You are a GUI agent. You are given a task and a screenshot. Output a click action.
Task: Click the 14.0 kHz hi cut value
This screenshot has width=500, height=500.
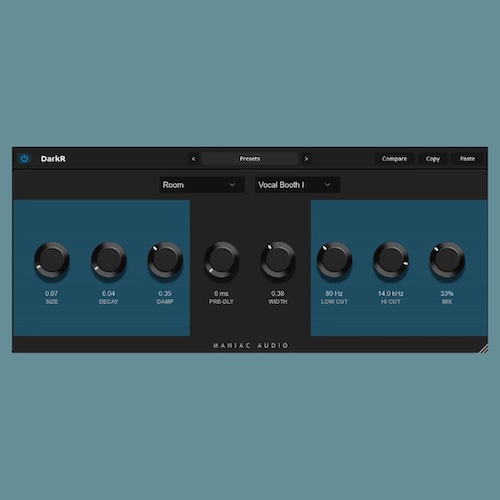point(391,293)
